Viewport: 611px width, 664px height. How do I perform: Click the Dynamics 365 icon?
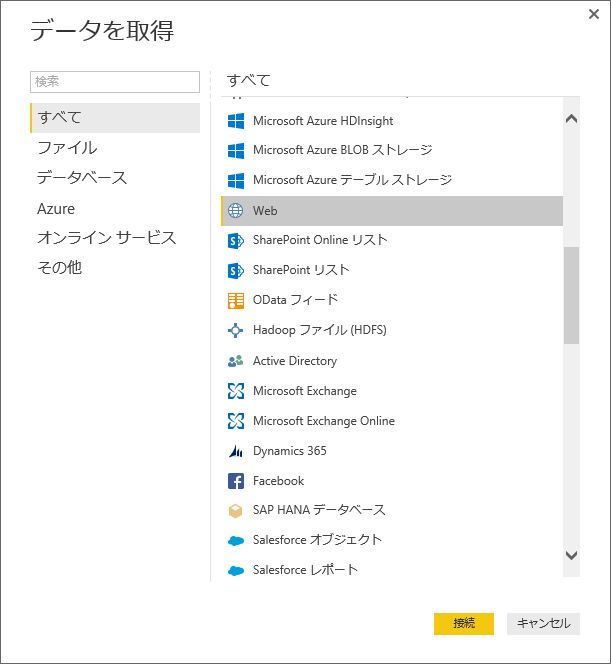pyautogui.click(x=236, y=451)
